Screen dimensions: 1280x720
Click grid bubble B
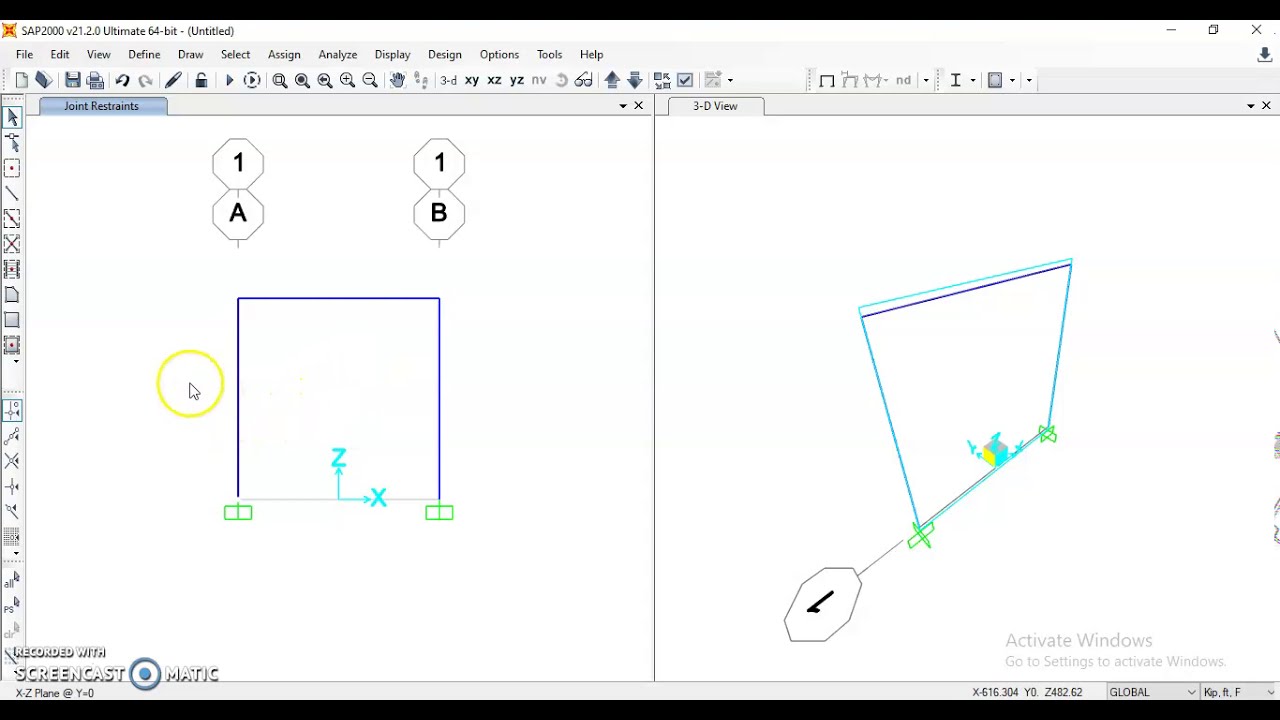click(x=439, y=214)
